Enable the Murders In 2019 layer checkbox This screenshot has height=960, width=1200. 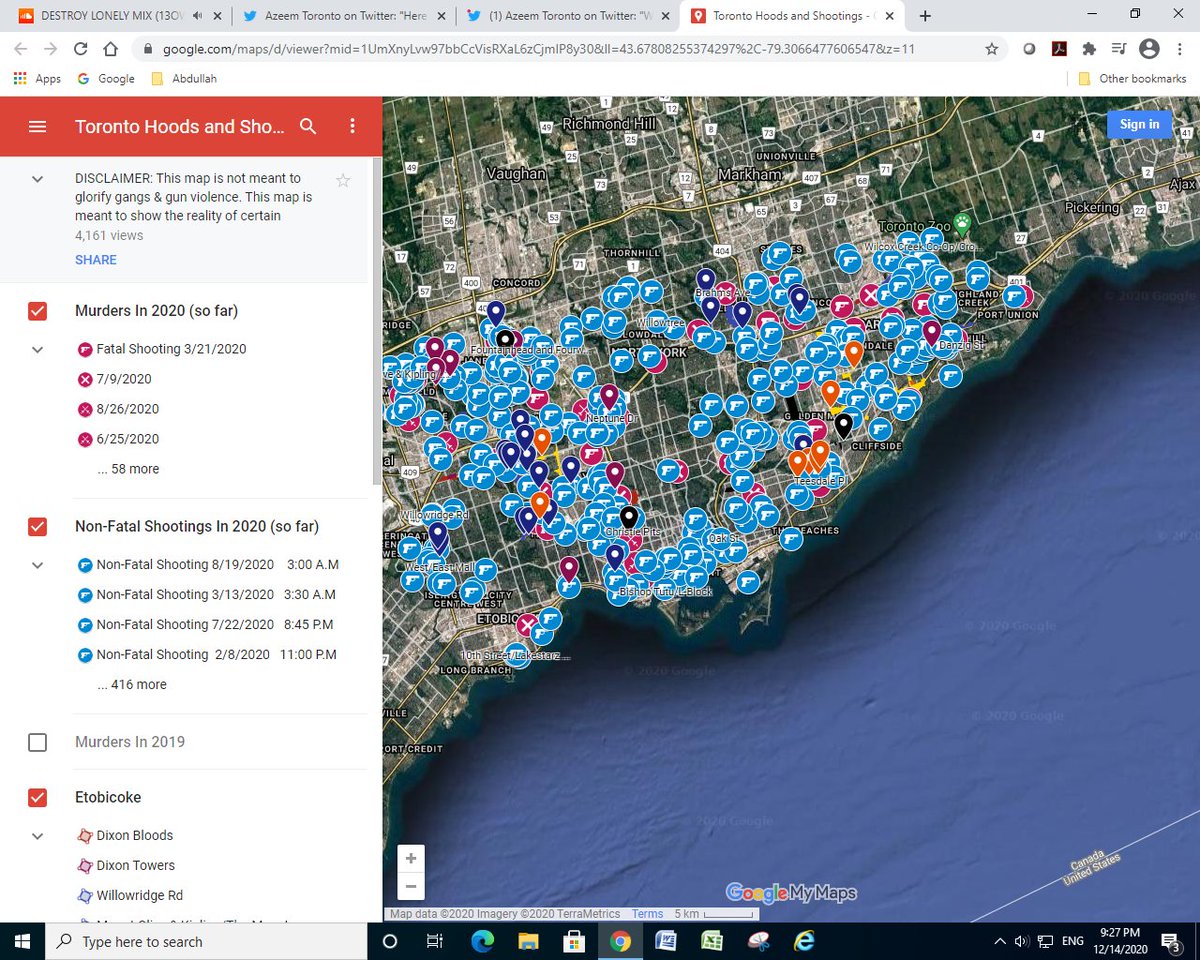(37, 742)
